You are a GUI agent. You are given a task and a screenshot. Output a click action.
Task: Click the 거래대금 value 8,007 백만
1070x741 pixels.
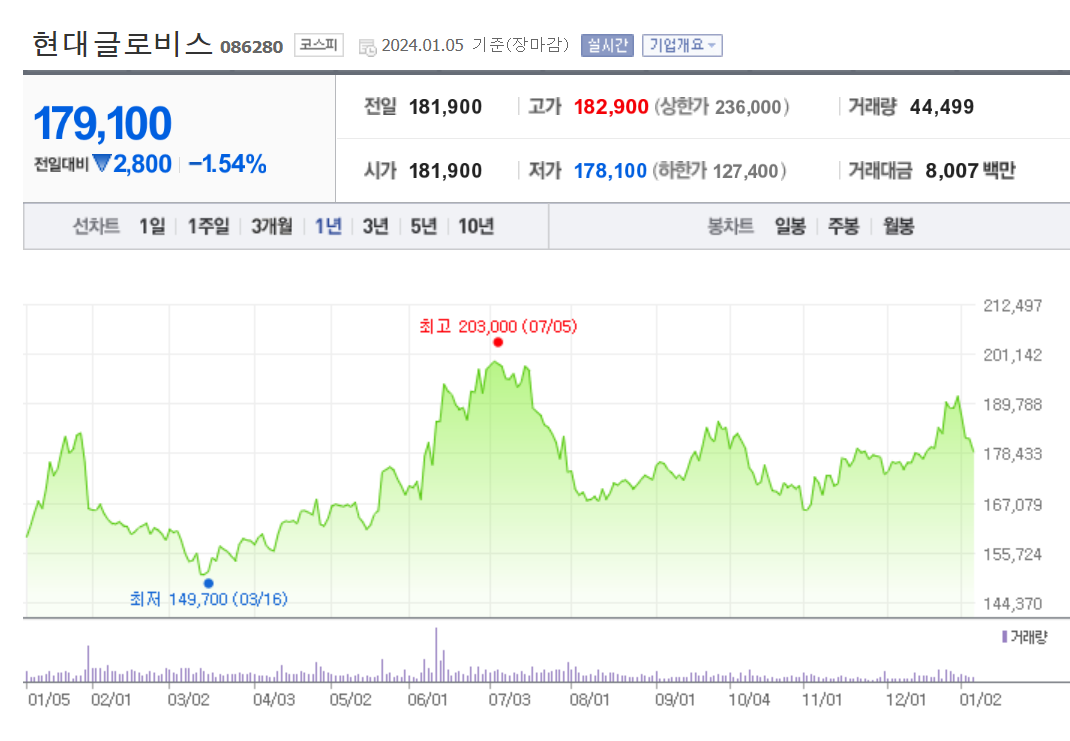(970, 171)
